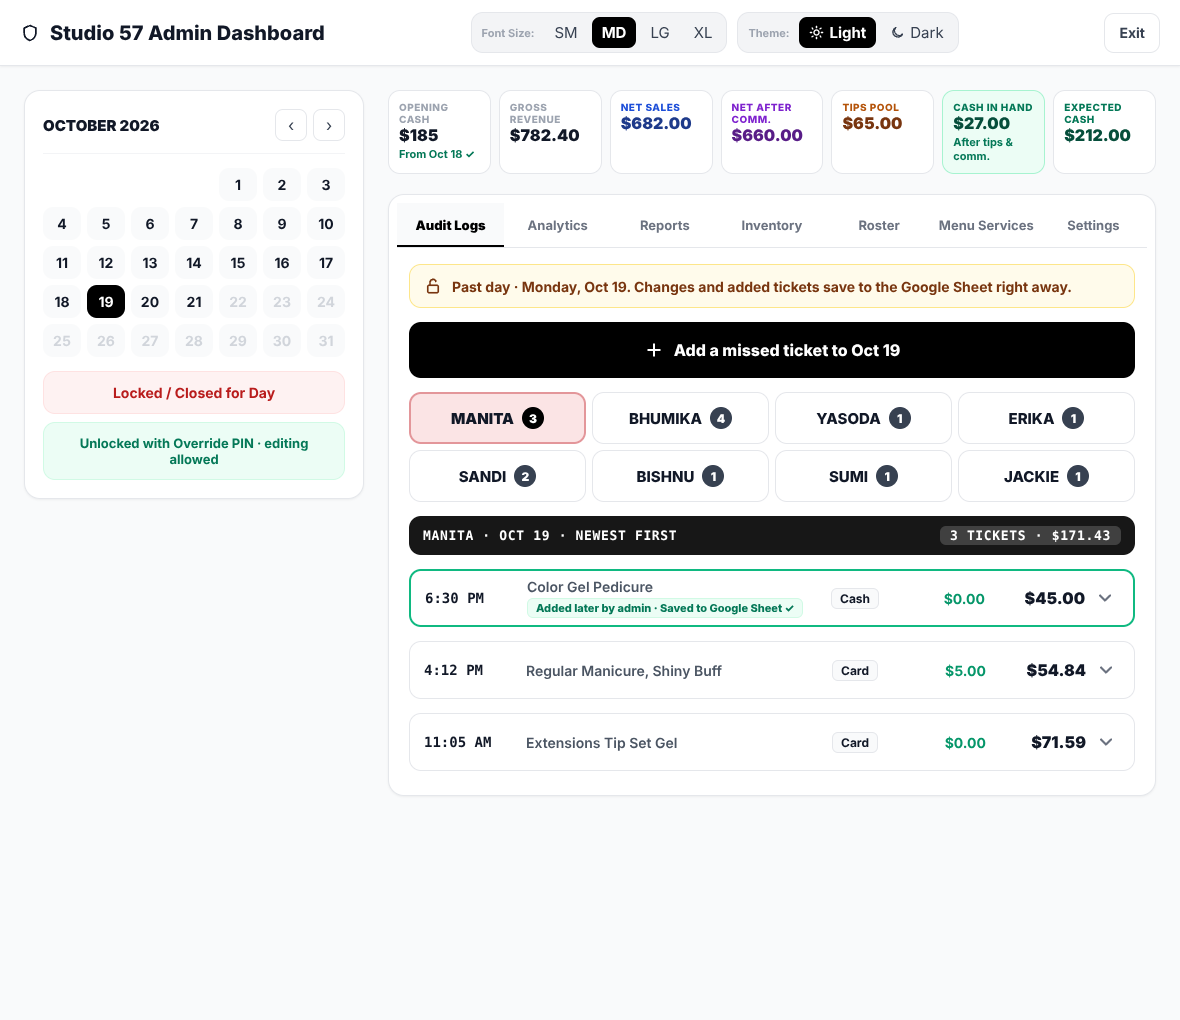
Task: Exit the admin dashboard
Action: [1132, 33]
